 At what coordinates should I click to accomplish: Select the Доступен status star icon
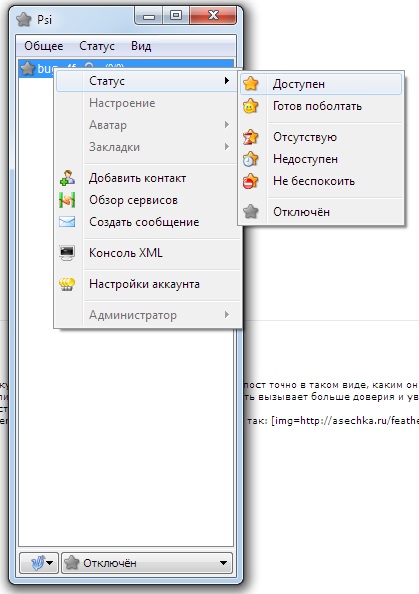[251, 84]
